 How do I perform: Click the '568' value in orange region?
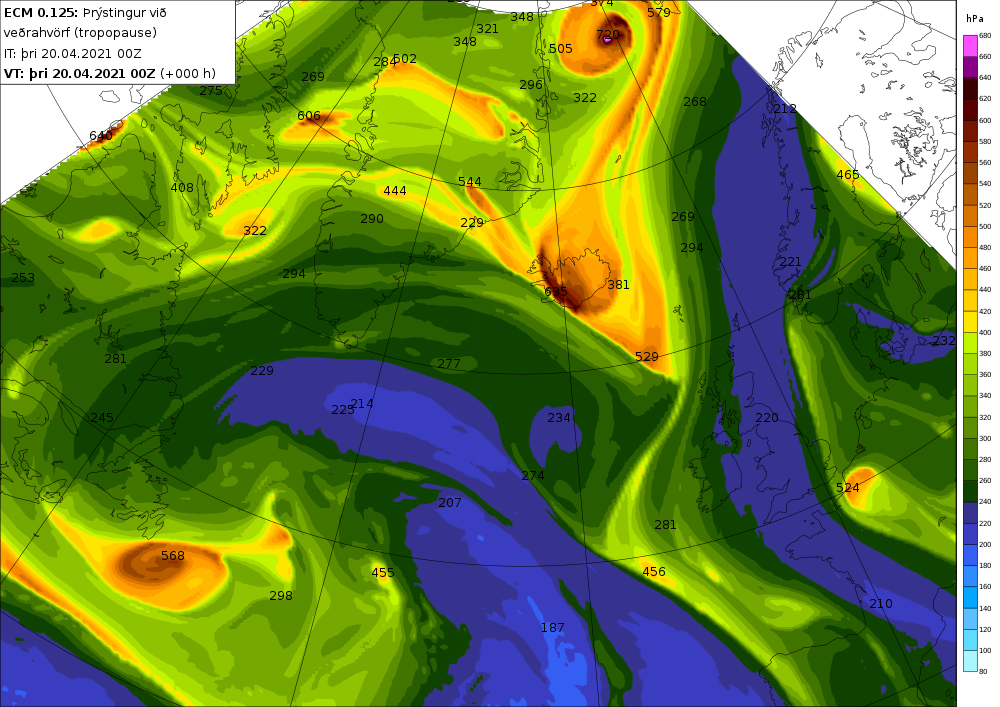173,555
